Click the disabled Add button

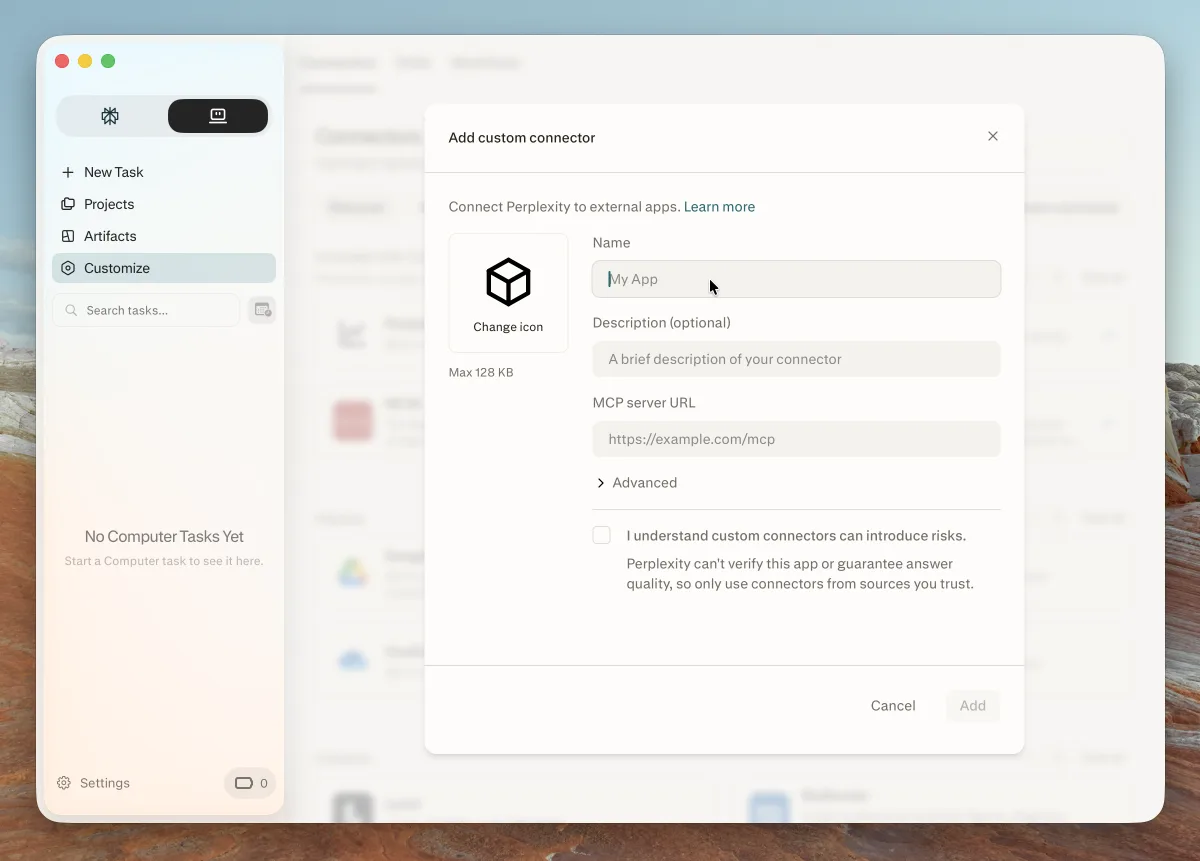[x=973, y=706]
